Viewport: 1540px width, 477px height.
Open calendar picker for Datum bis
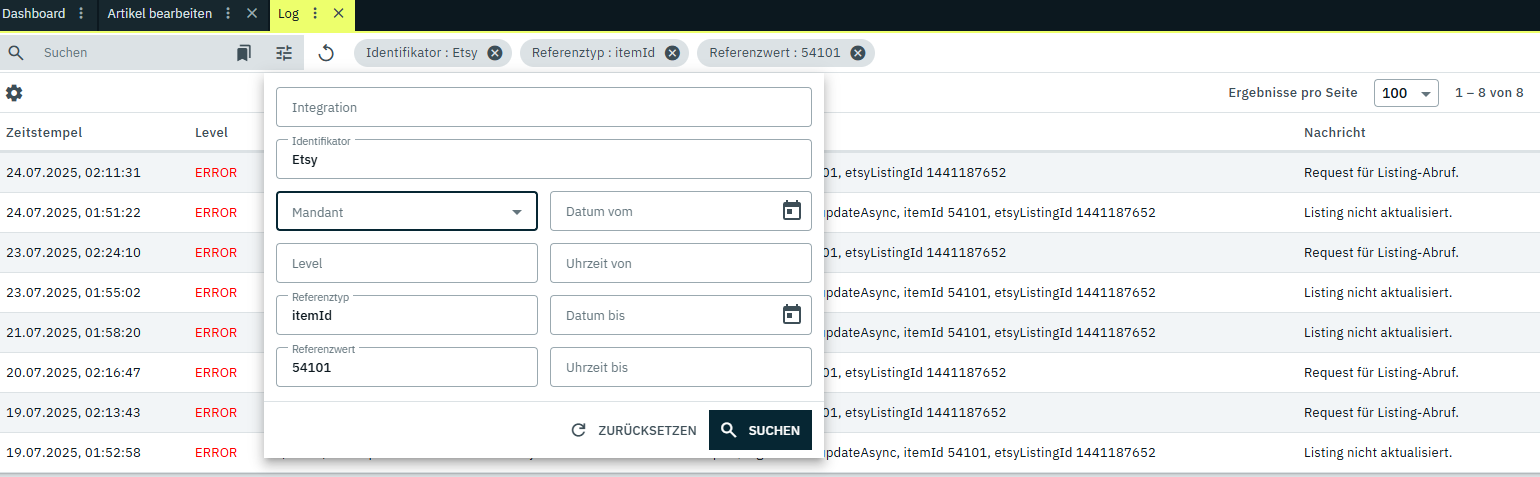coord(792,315)
